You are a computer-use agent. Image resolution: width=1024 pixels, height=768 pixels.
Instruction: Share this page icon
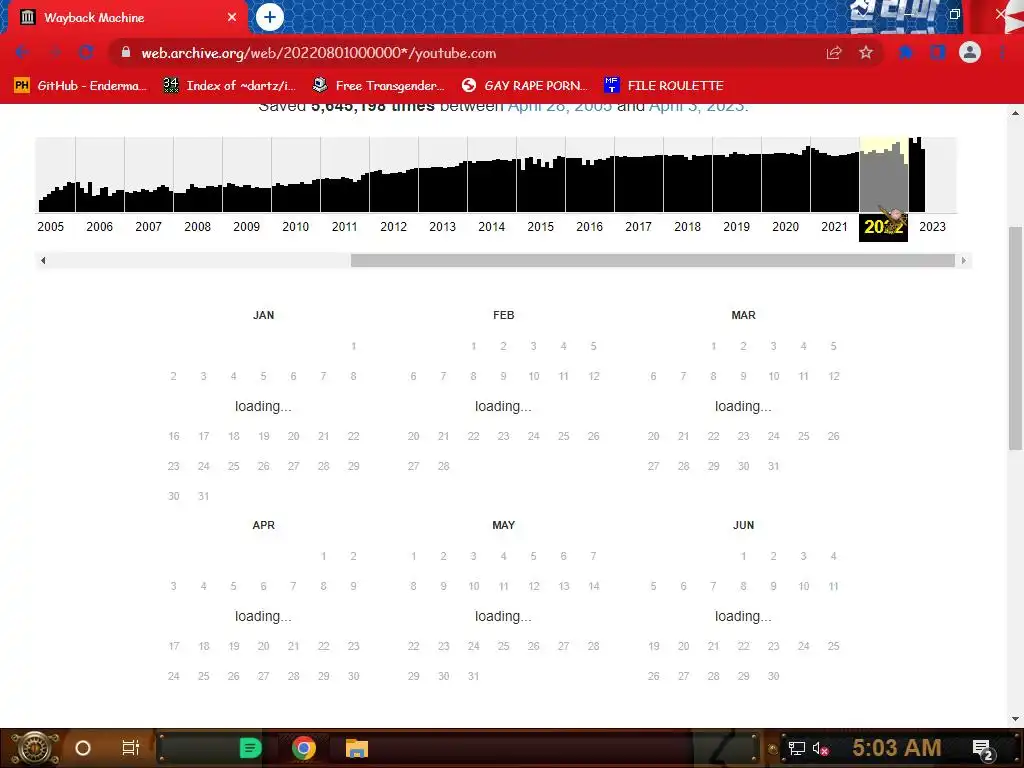pos(834,53)
